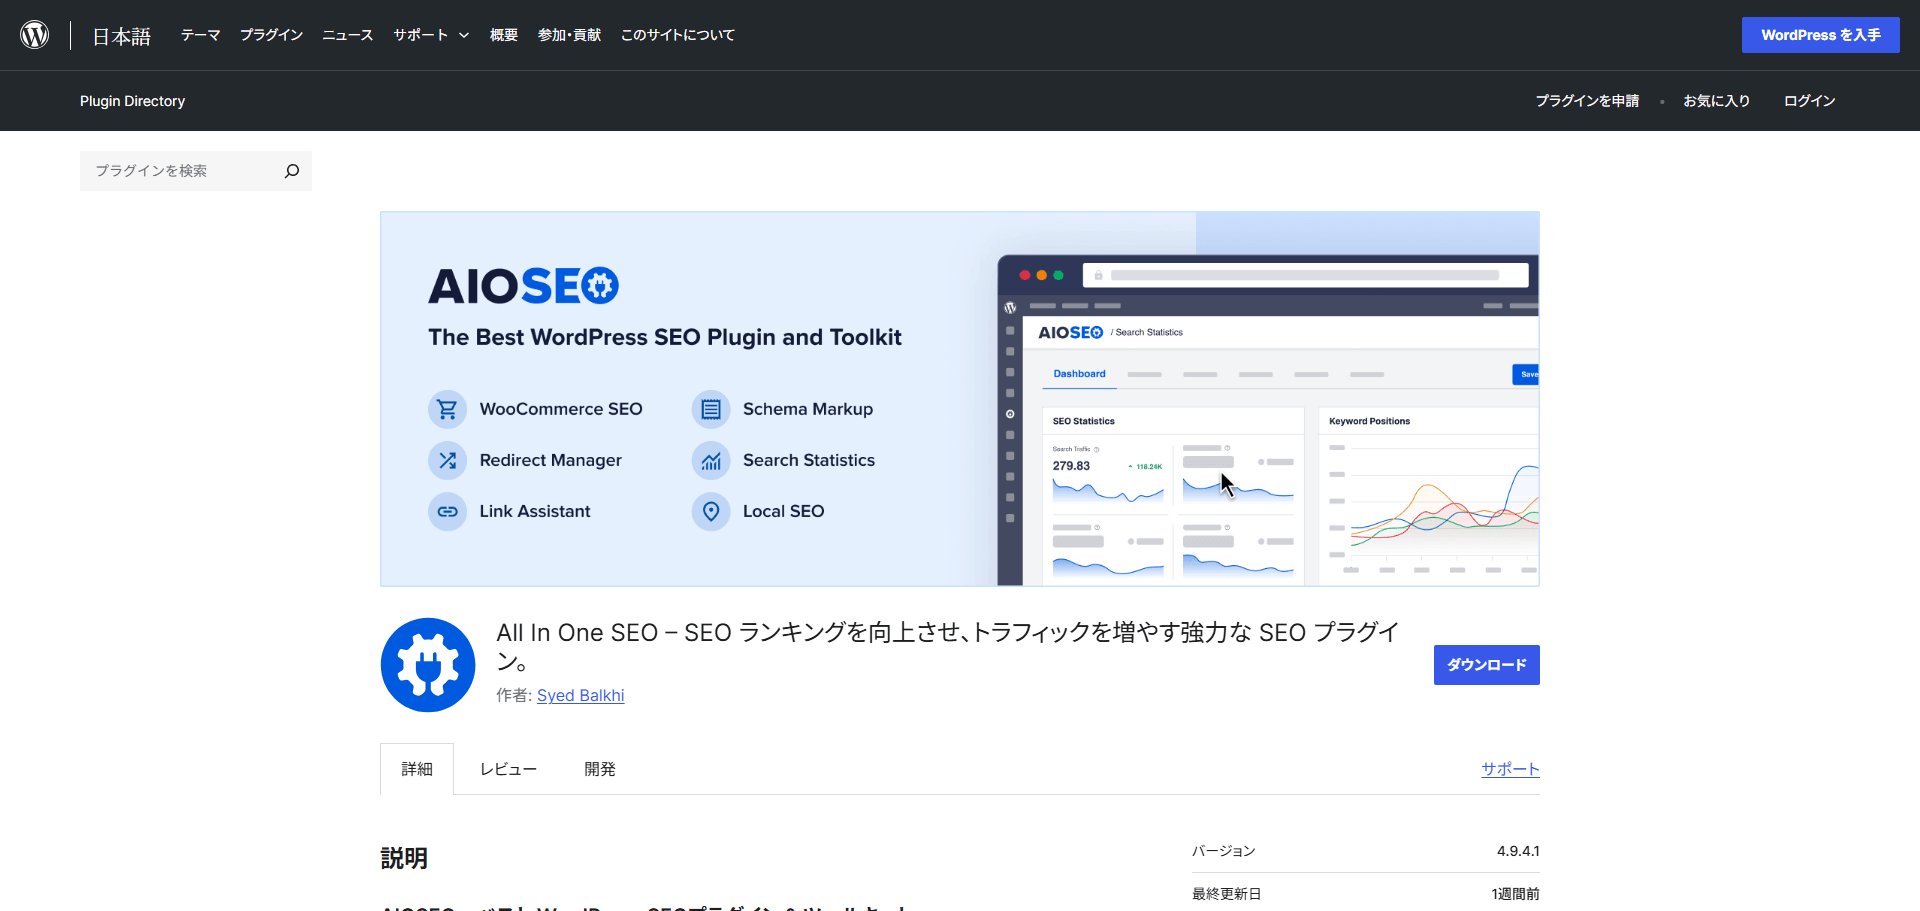The image size is (1920, 911).
Task: Open このサイトについて menu item
Action: click(678, 35)
